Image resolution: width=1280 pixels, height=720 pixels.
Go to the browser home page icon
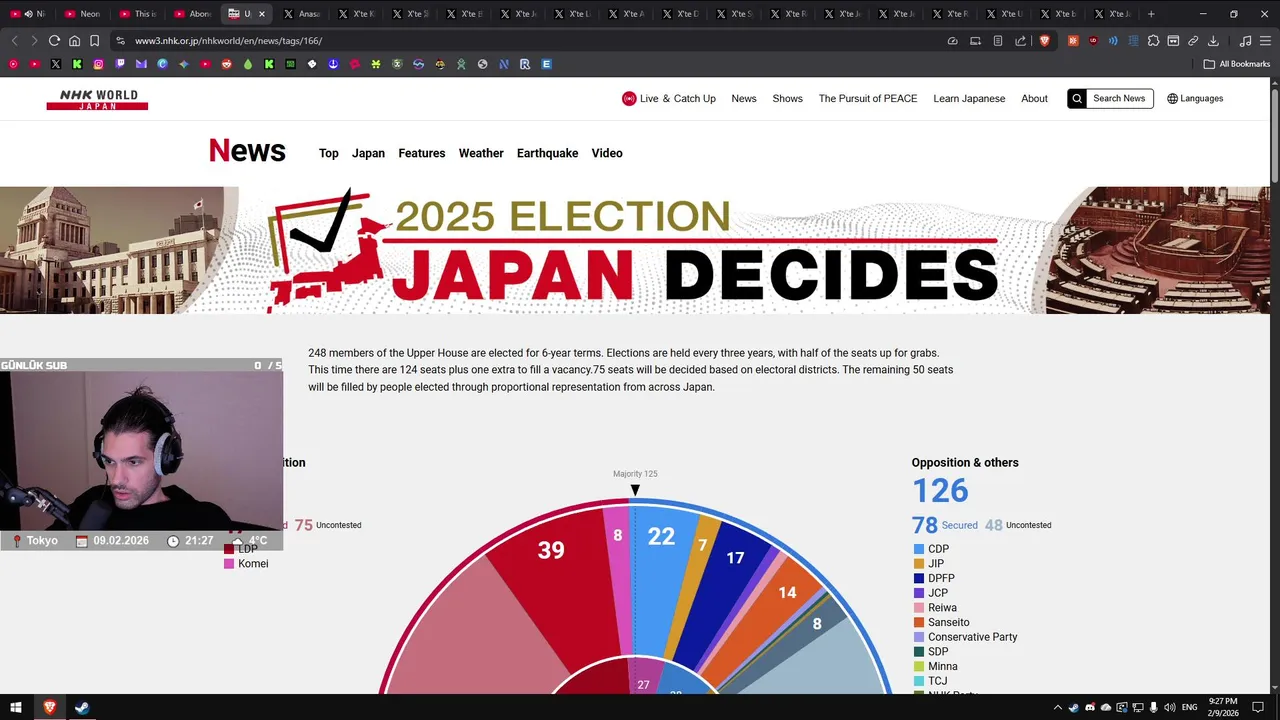(x=74, y=41)
